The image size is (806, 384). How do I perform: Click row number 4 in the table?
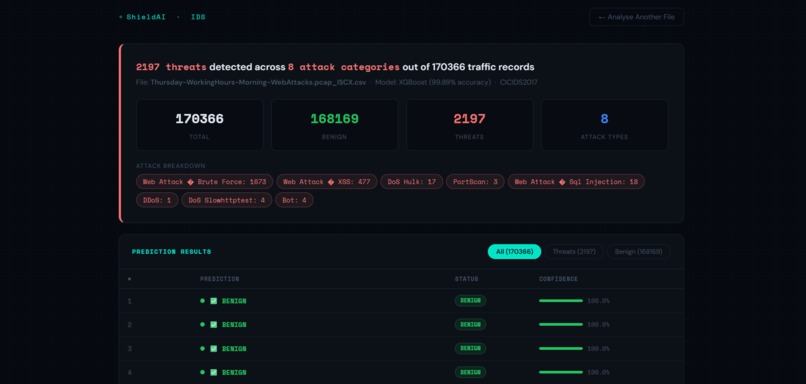130,372
